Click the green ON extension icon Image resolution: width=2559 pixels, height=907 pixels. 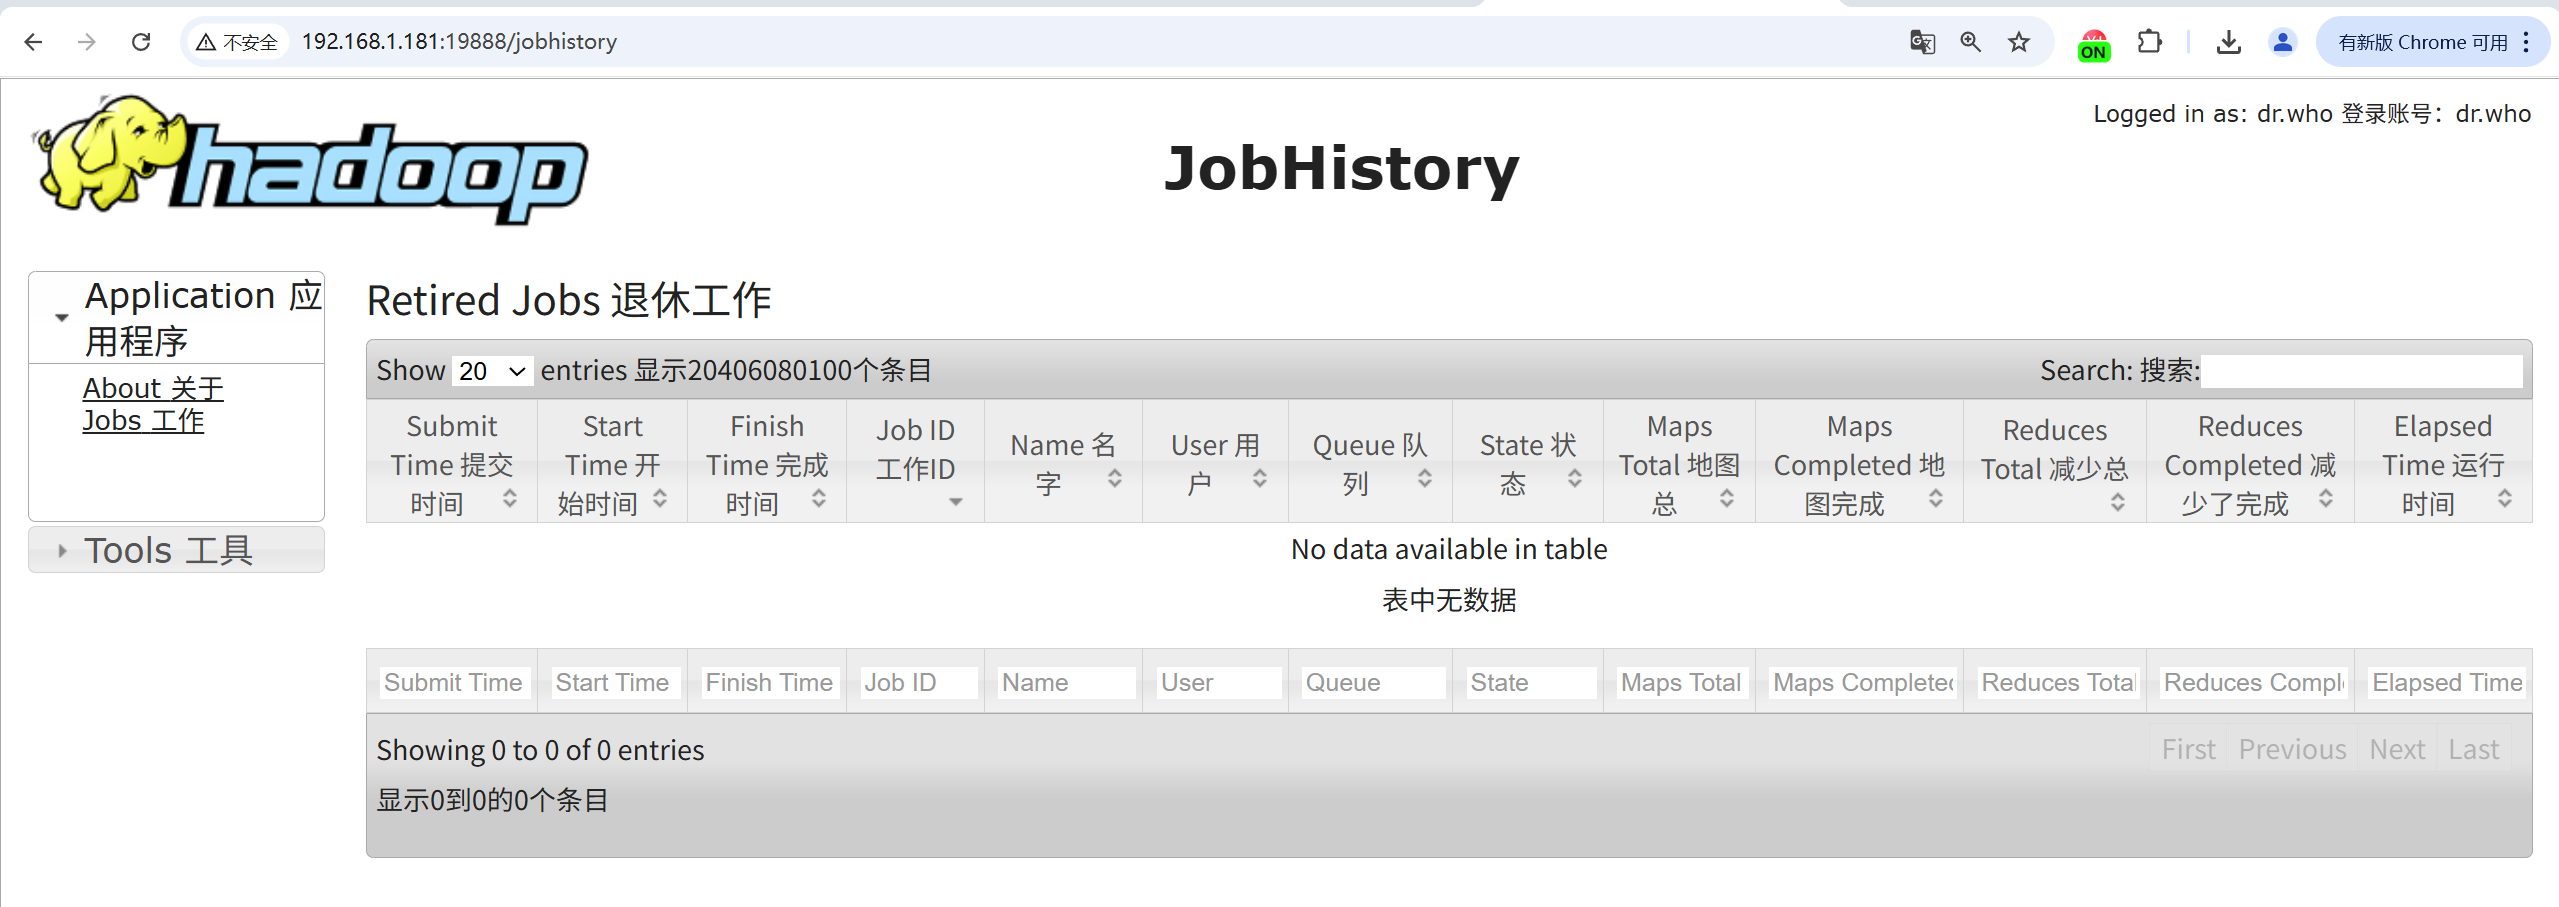[x=2094, y=44]
